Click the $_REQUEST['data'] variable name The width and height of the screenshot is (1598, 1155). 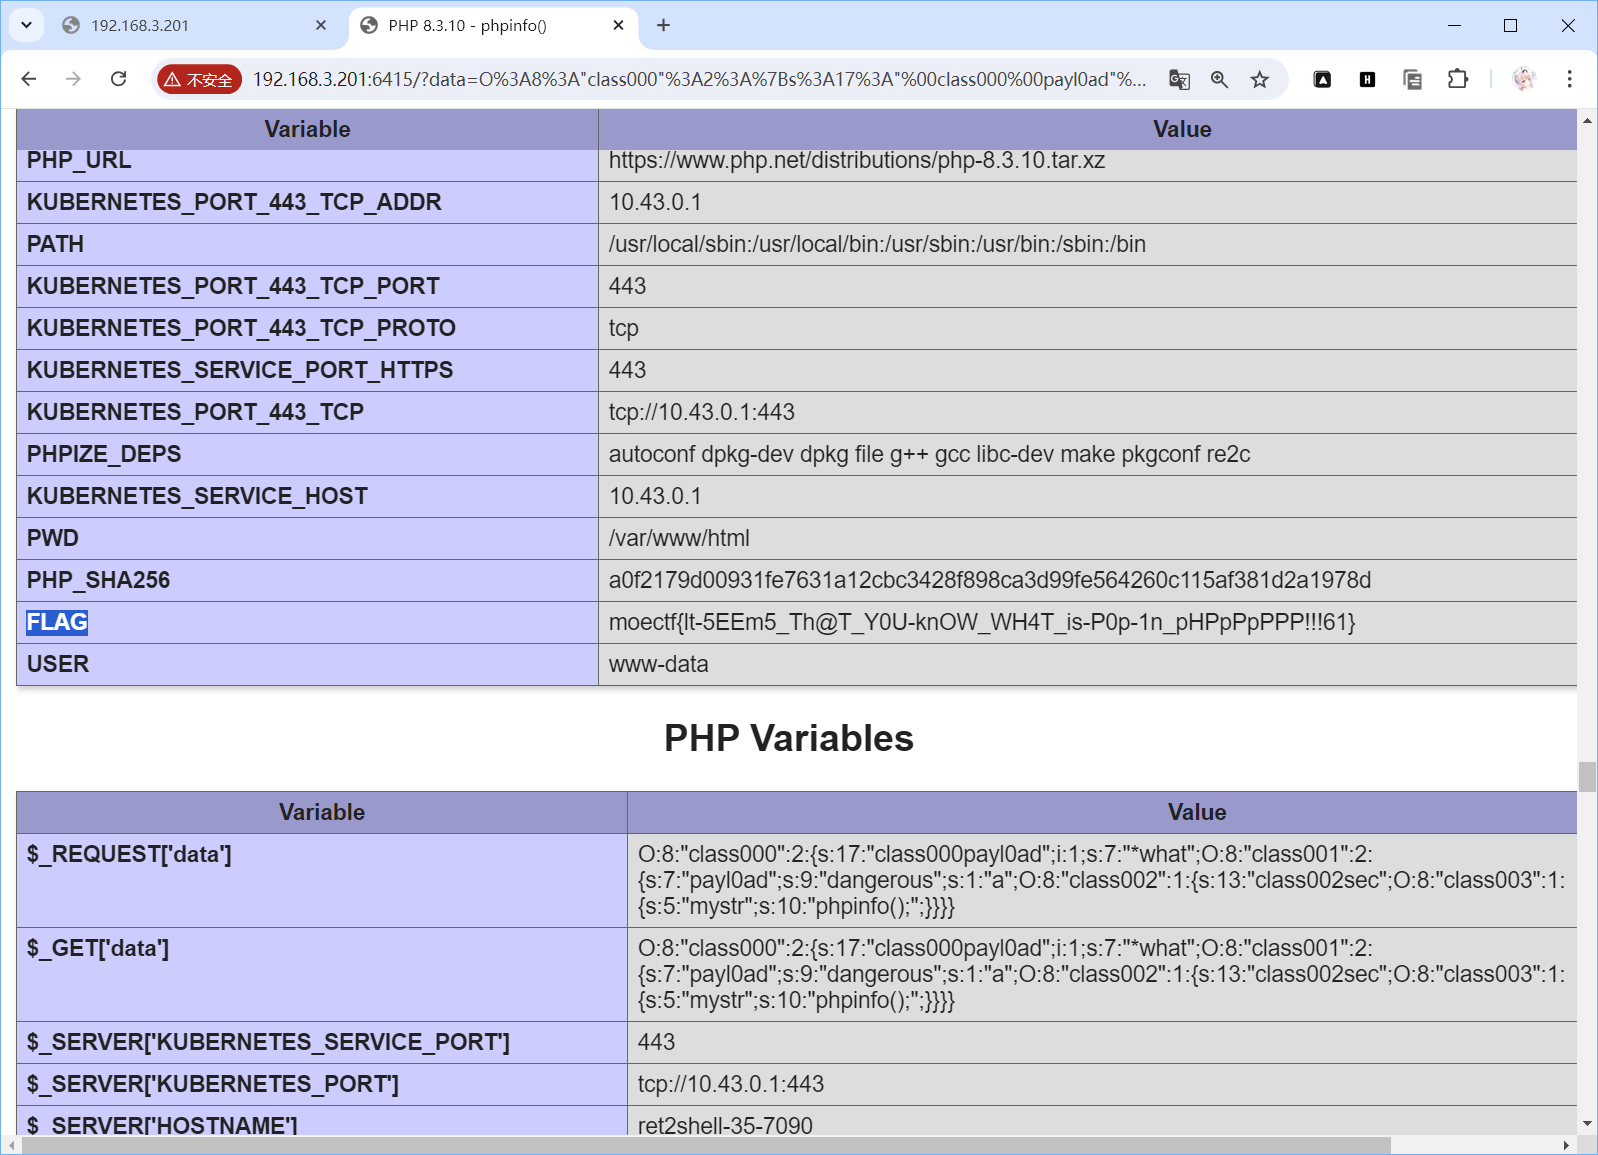129,854
